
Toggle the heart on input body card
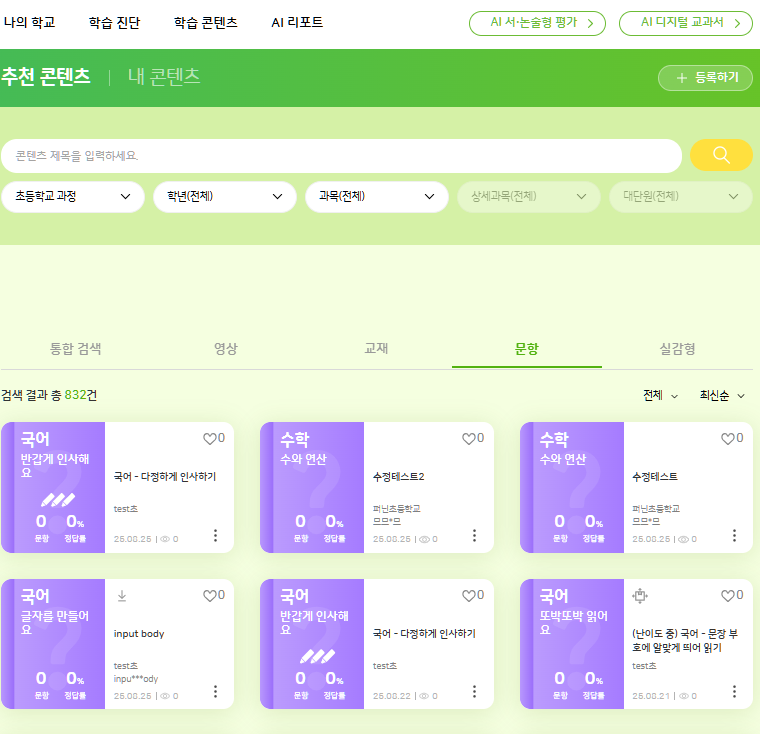209,596
